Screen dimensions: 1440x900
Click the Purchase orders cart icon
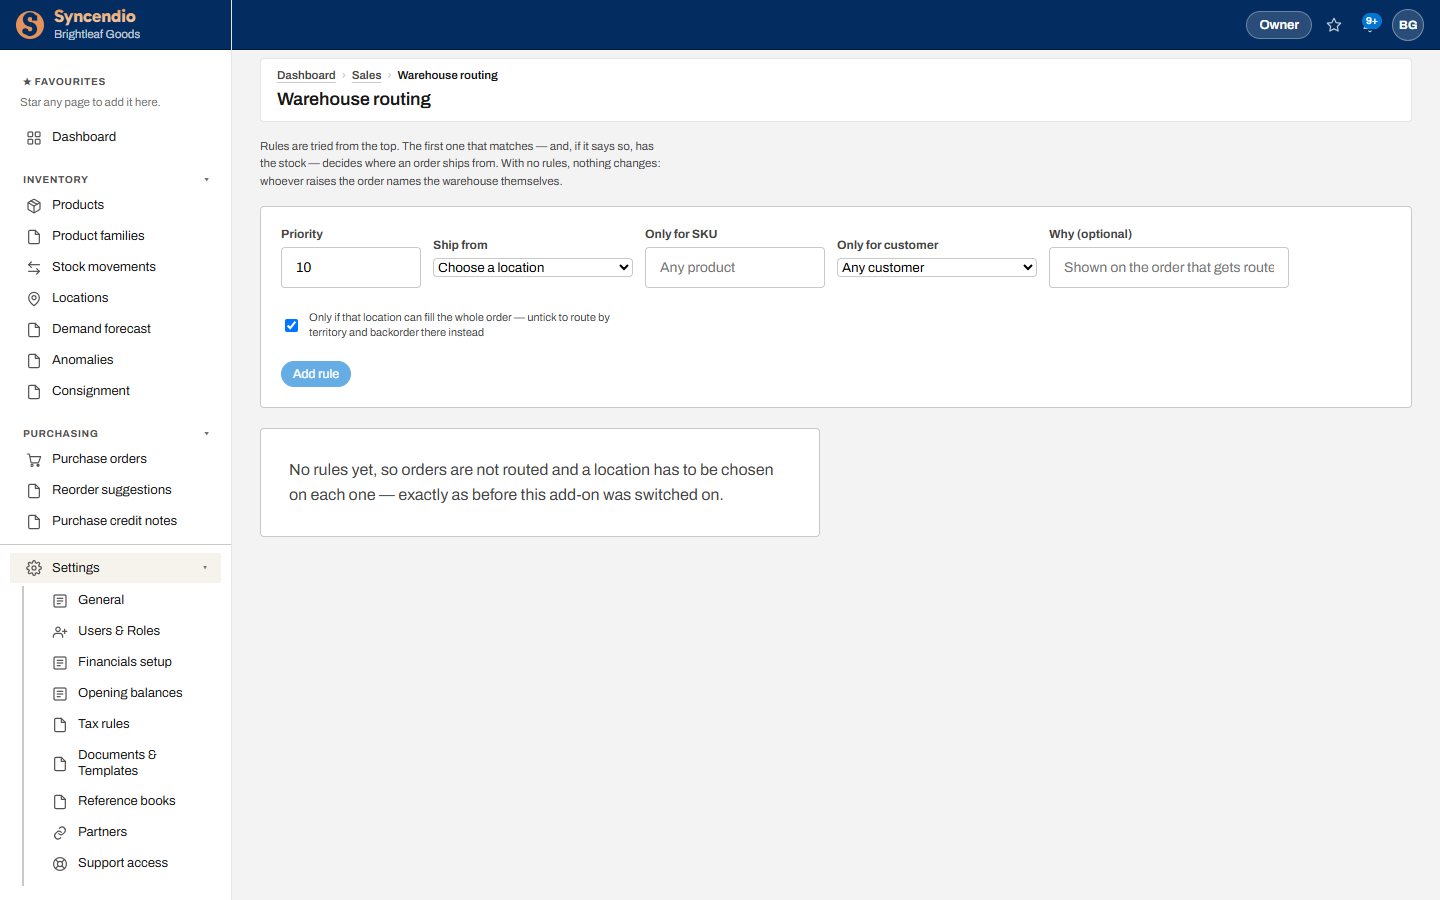point(34,459)
